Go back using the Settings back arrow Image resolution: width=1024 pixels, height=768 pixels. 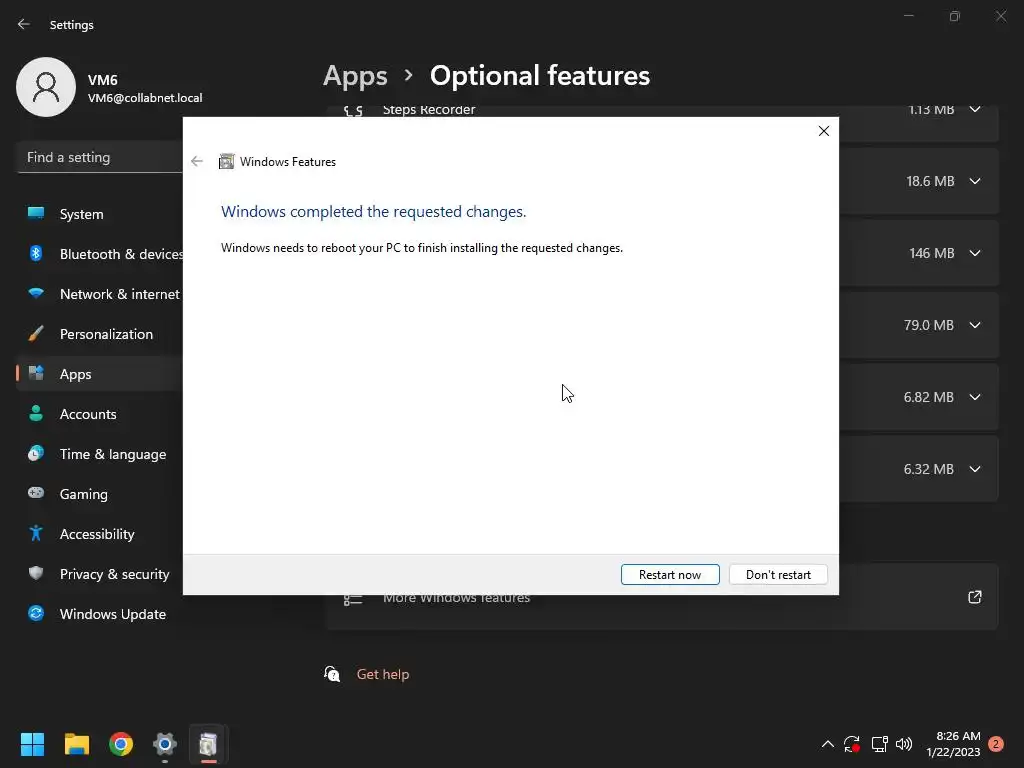pyautogui.click(x=24, y=24)
